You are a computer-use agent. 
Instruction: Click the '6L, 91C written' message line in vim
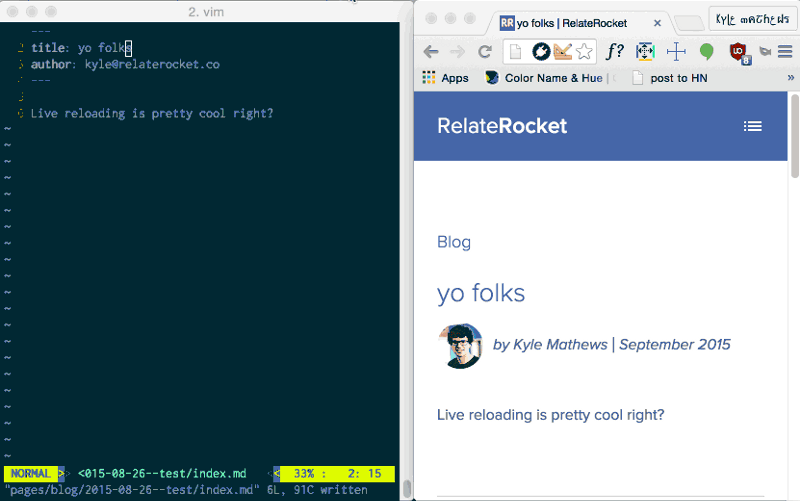click(x=186, y=490)
